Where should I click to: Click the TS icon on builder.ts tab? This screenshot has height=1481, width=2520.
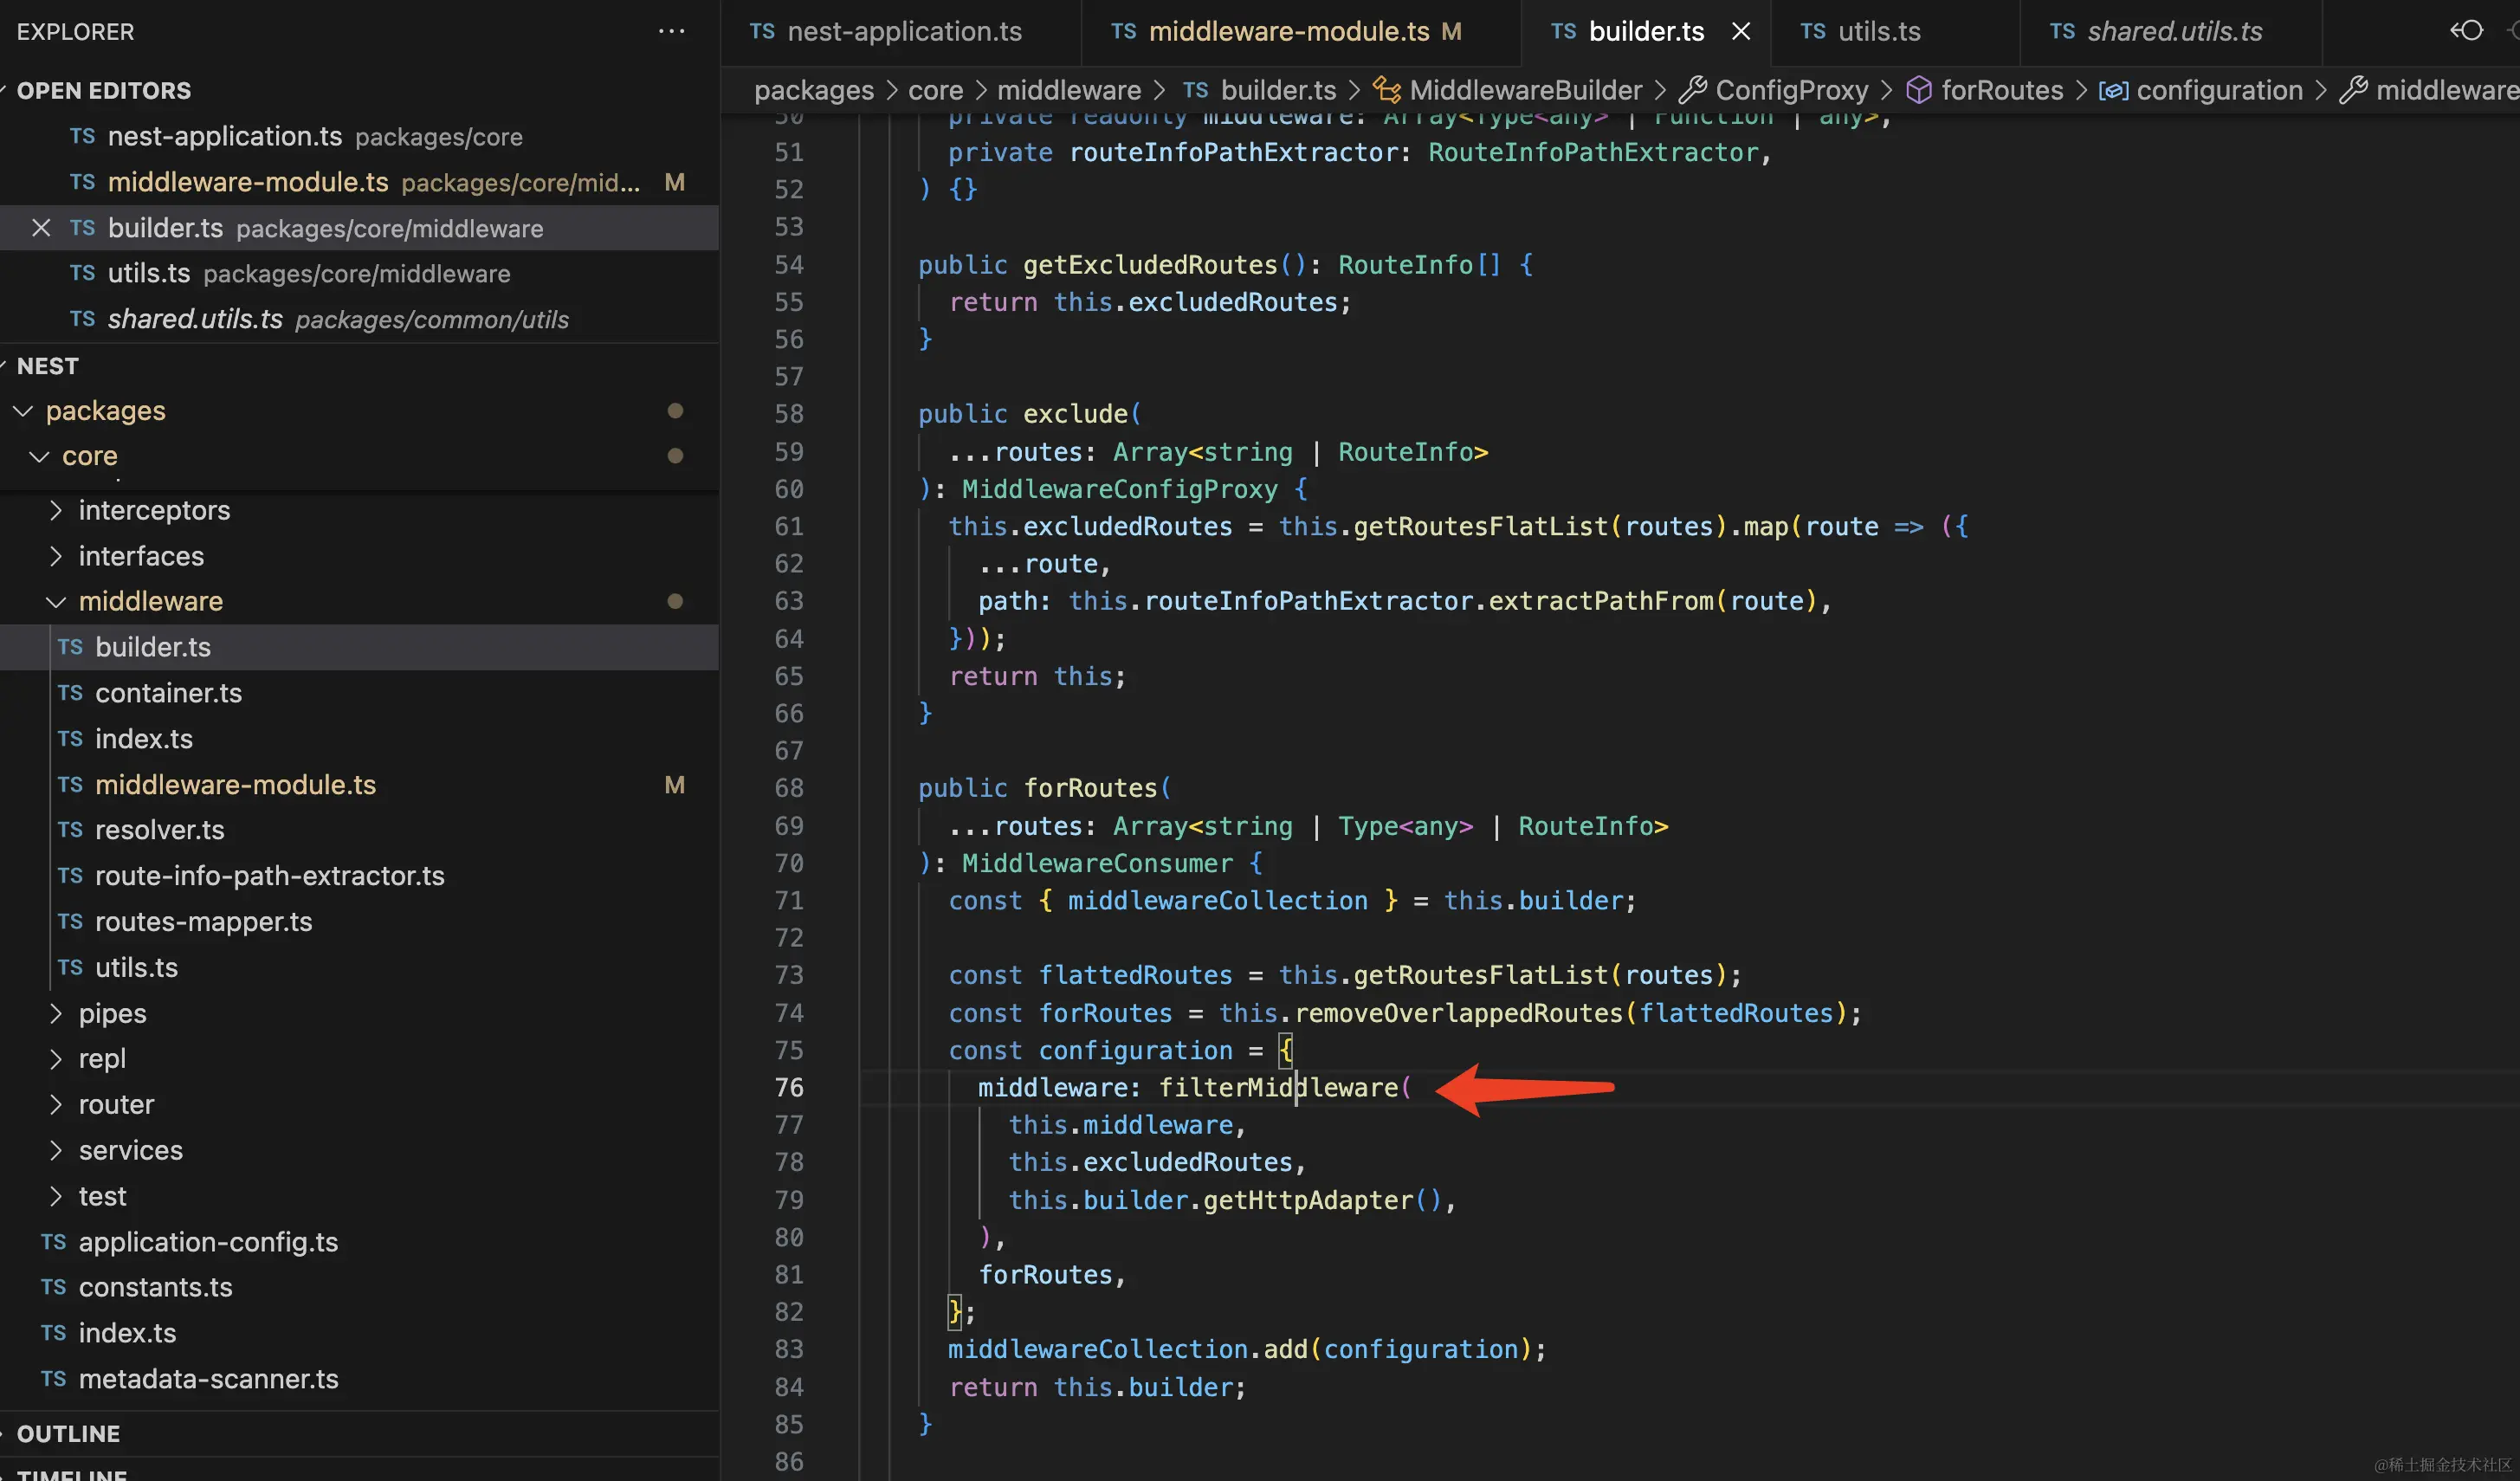click(1563, 31)
